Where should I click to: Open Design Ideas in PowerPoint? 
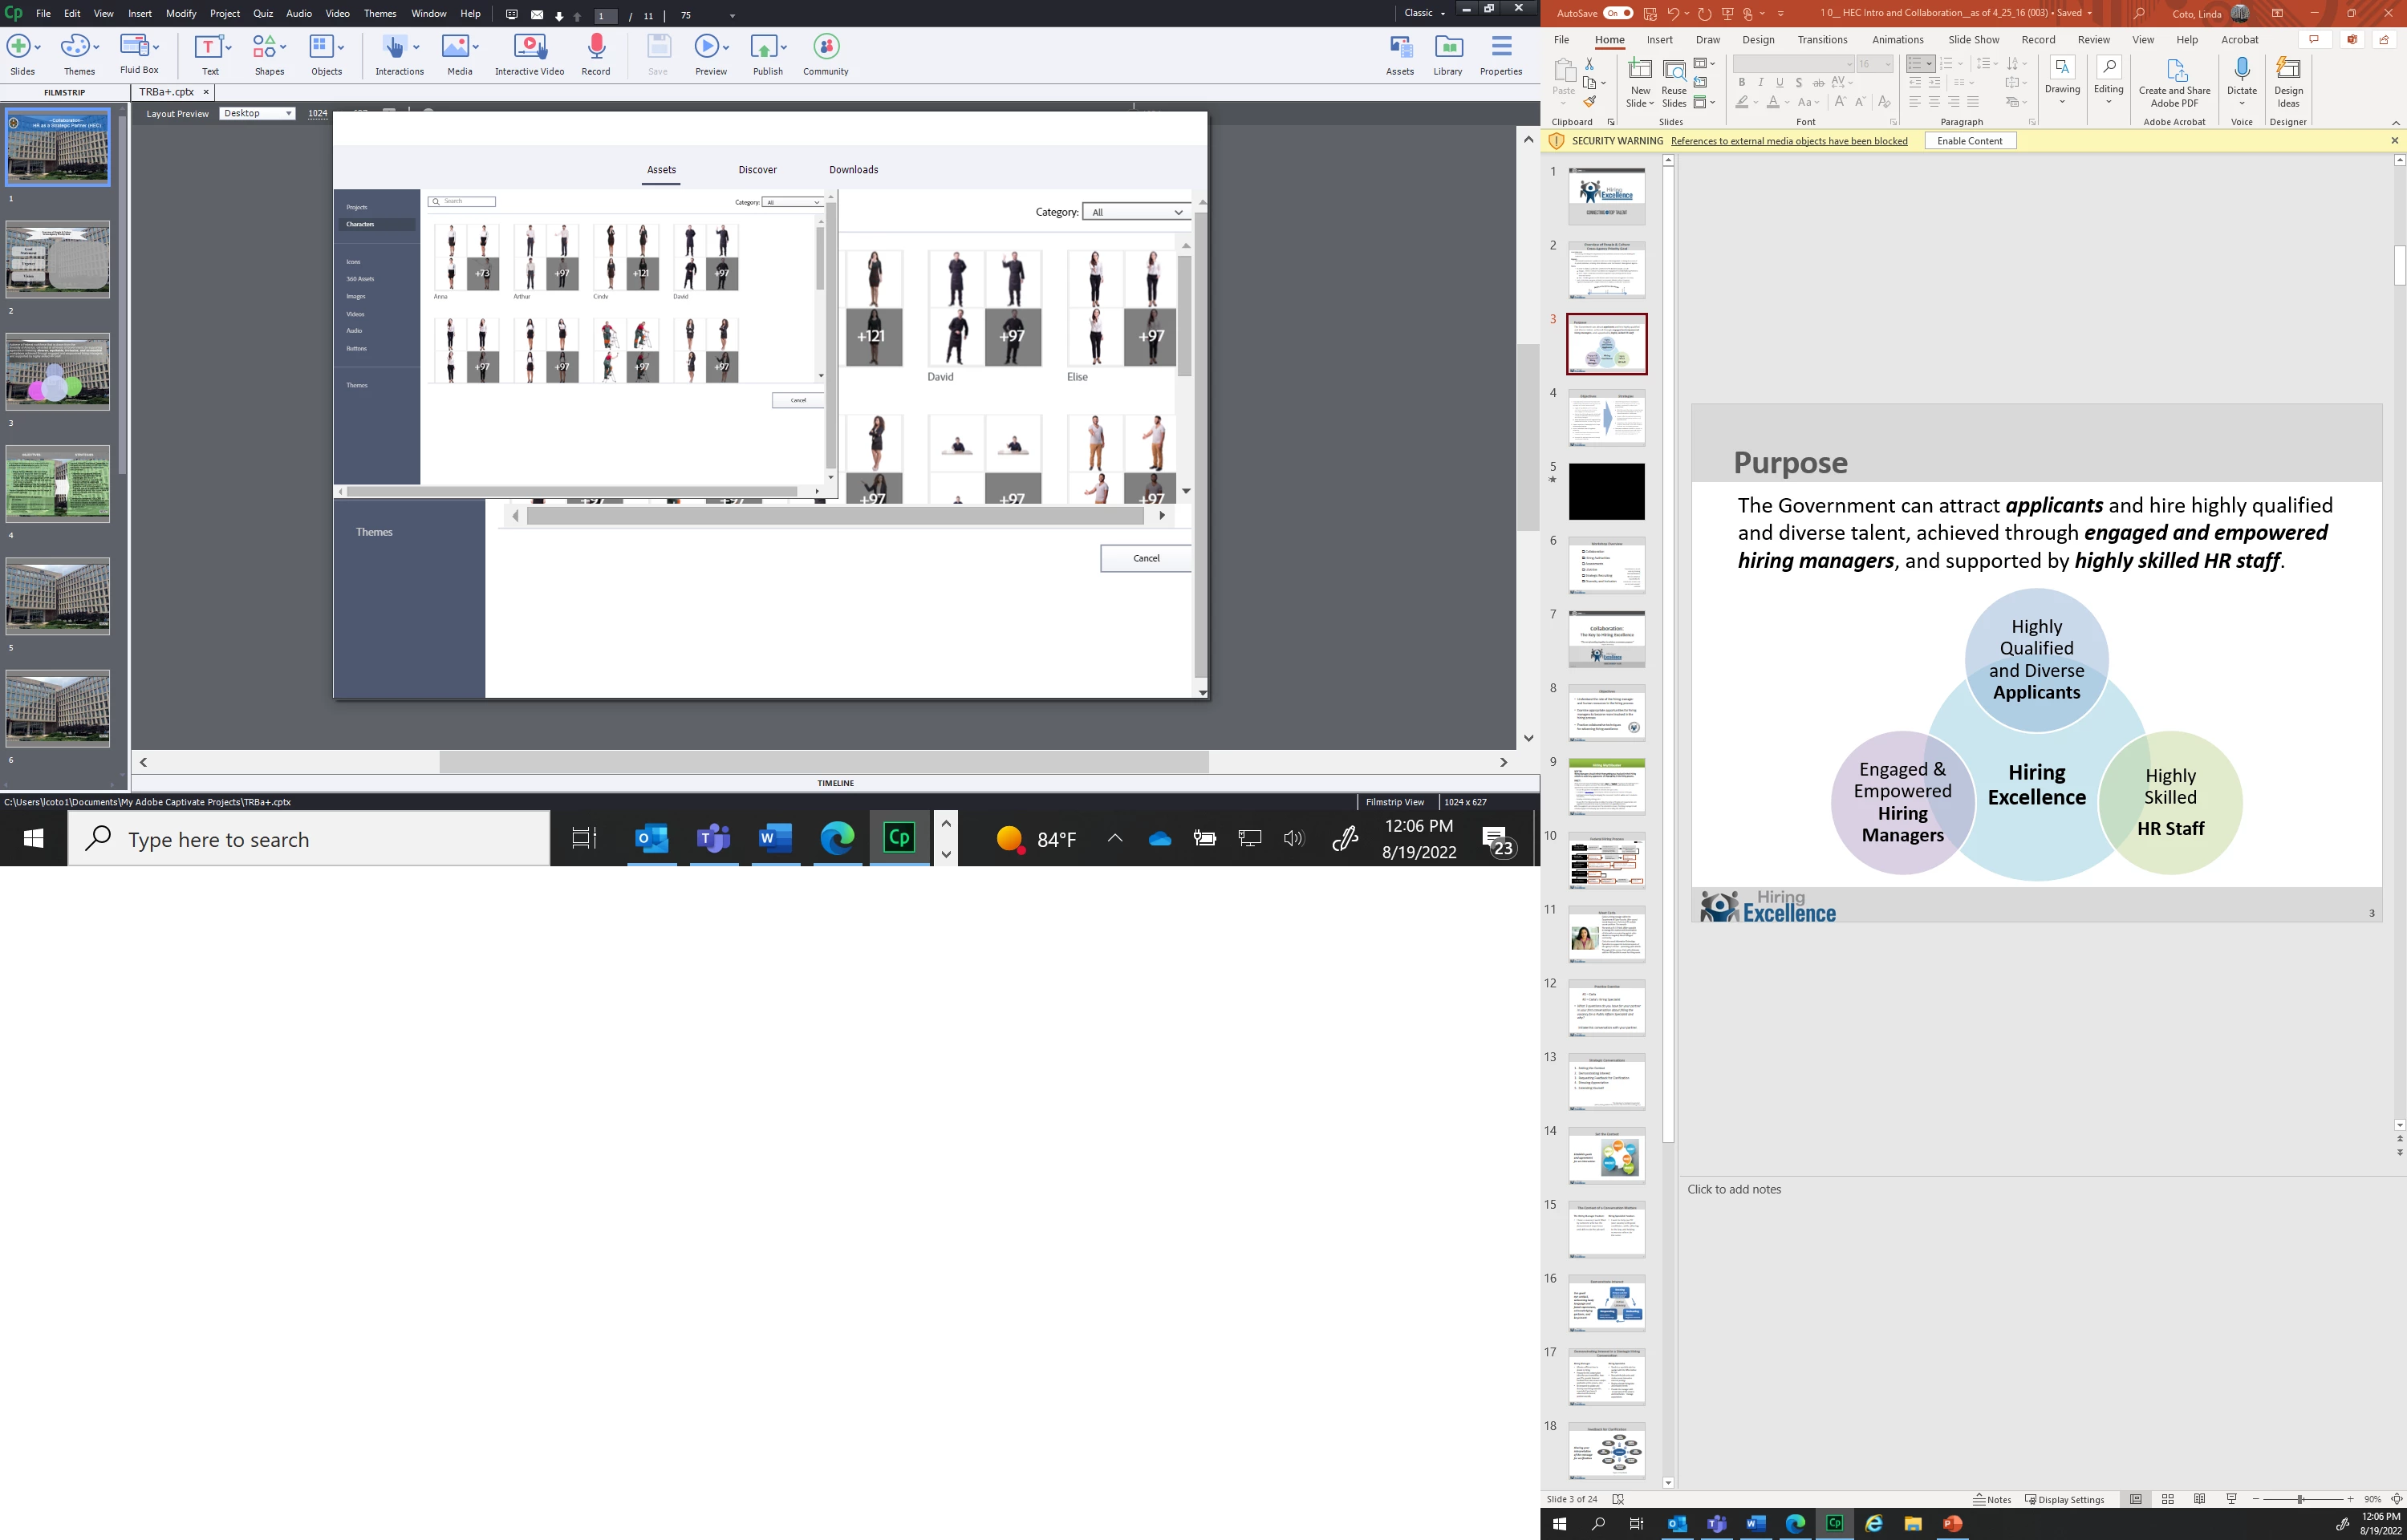[2288, 70]
